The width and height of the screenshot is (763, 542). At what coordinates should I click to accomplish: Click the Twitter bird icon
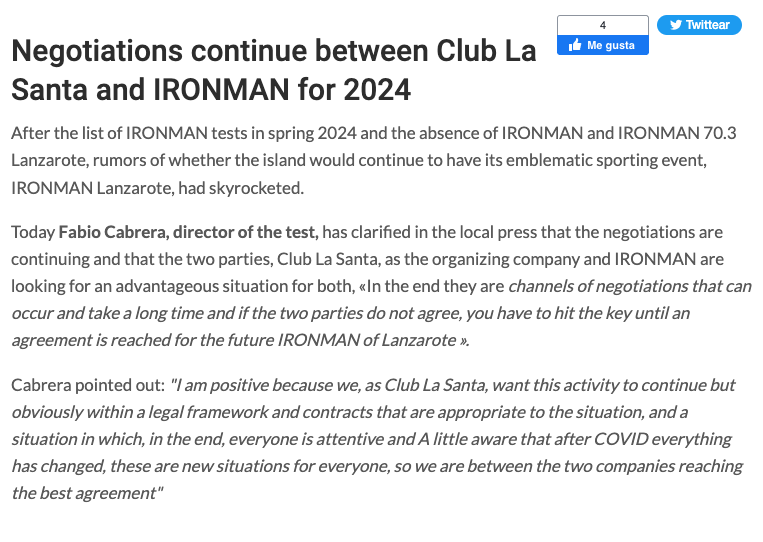(x=675, y=25)
